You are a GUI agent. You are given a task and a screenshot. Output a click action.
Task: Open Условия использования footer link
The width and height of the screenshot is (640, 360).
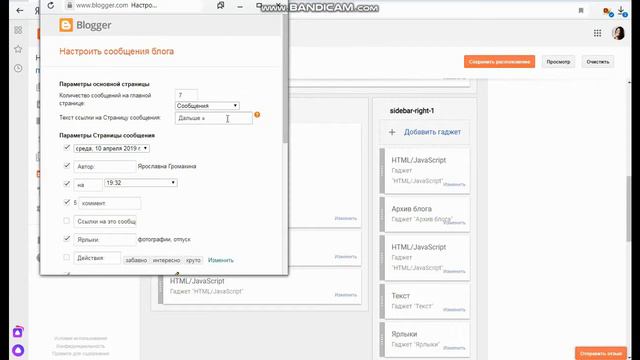pos(81,338)
